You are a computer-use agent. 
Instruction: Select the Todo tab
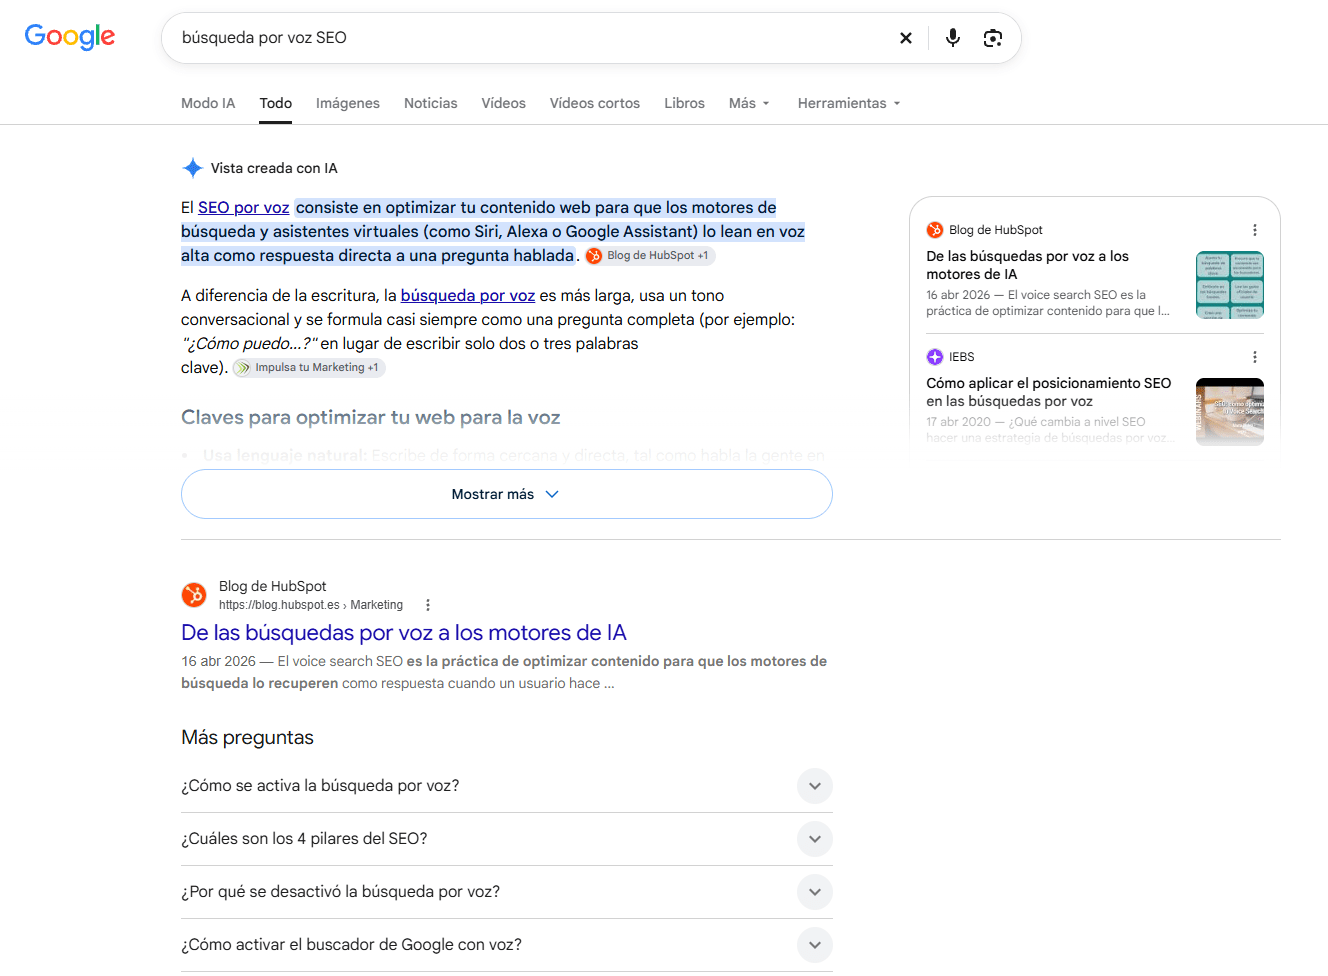pos(276,103)
